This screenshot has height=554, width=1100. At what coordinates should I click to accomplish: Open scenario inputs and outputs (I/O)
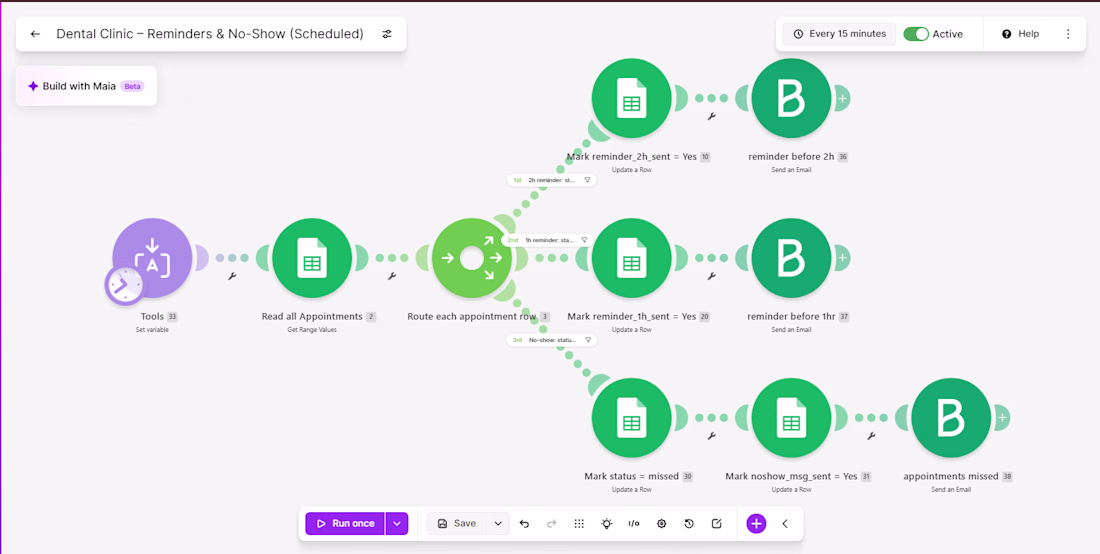point(633,523)
